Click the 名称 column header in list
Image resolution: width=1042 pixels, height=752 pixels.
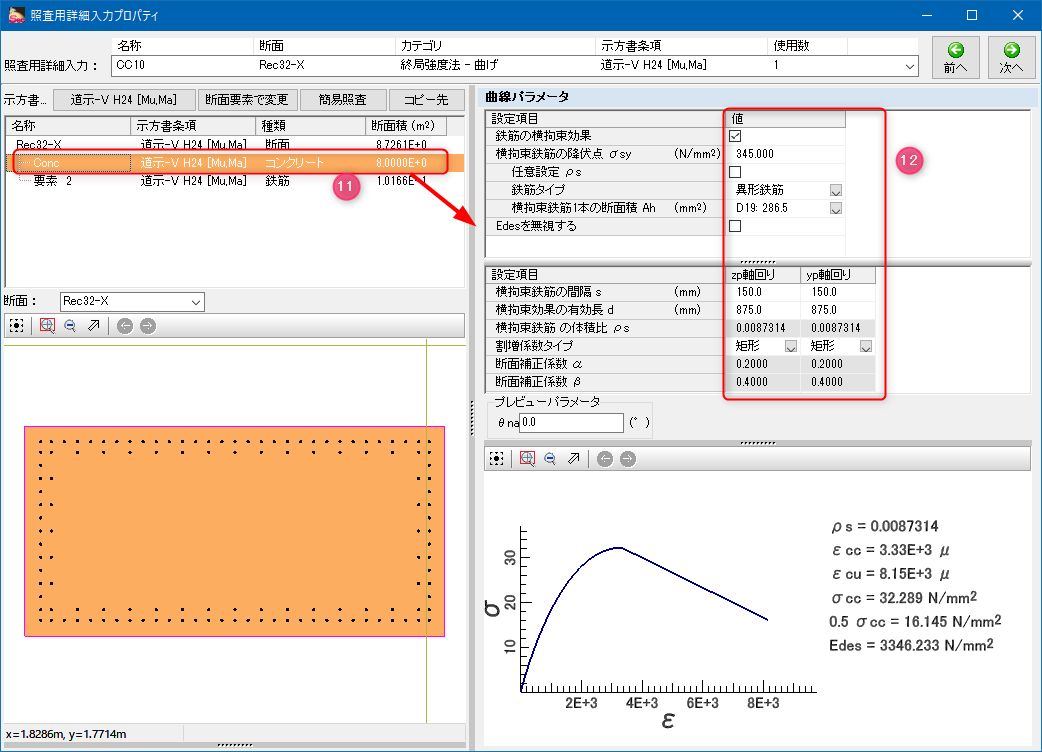pos(68,126)
